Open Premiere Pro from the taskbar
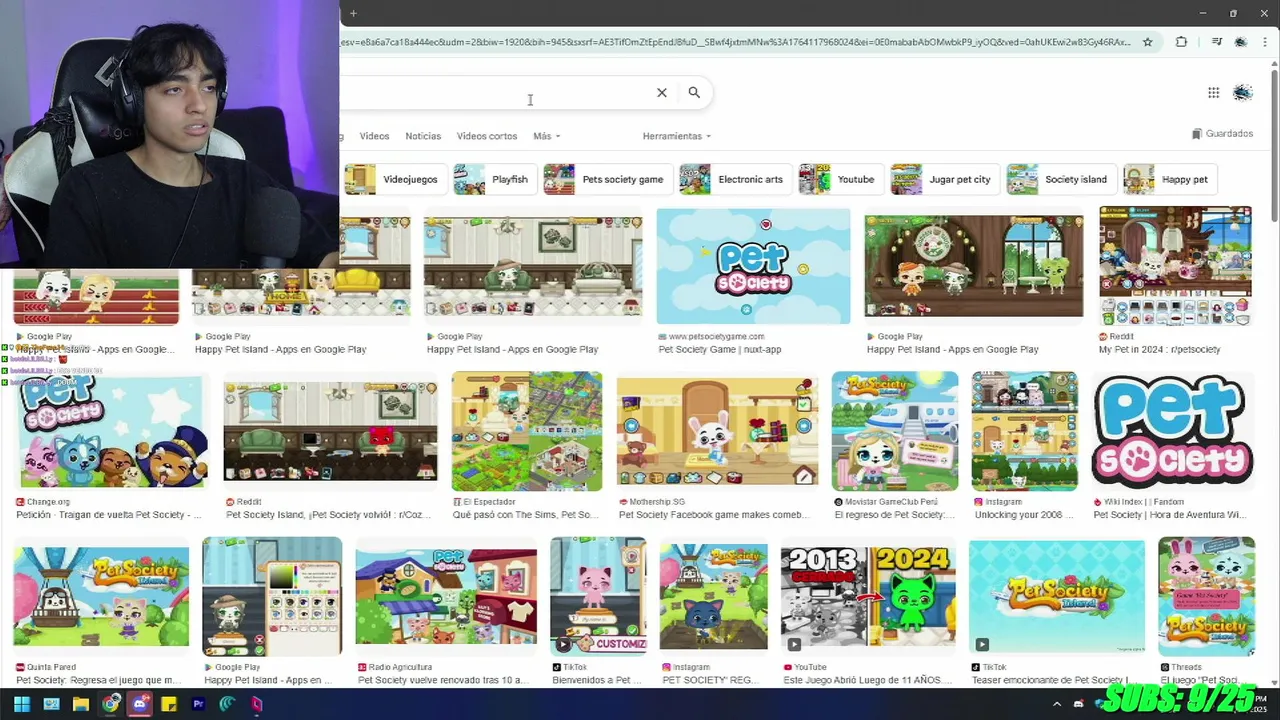Screen dimensions: 1280x720 coord(198,704)
